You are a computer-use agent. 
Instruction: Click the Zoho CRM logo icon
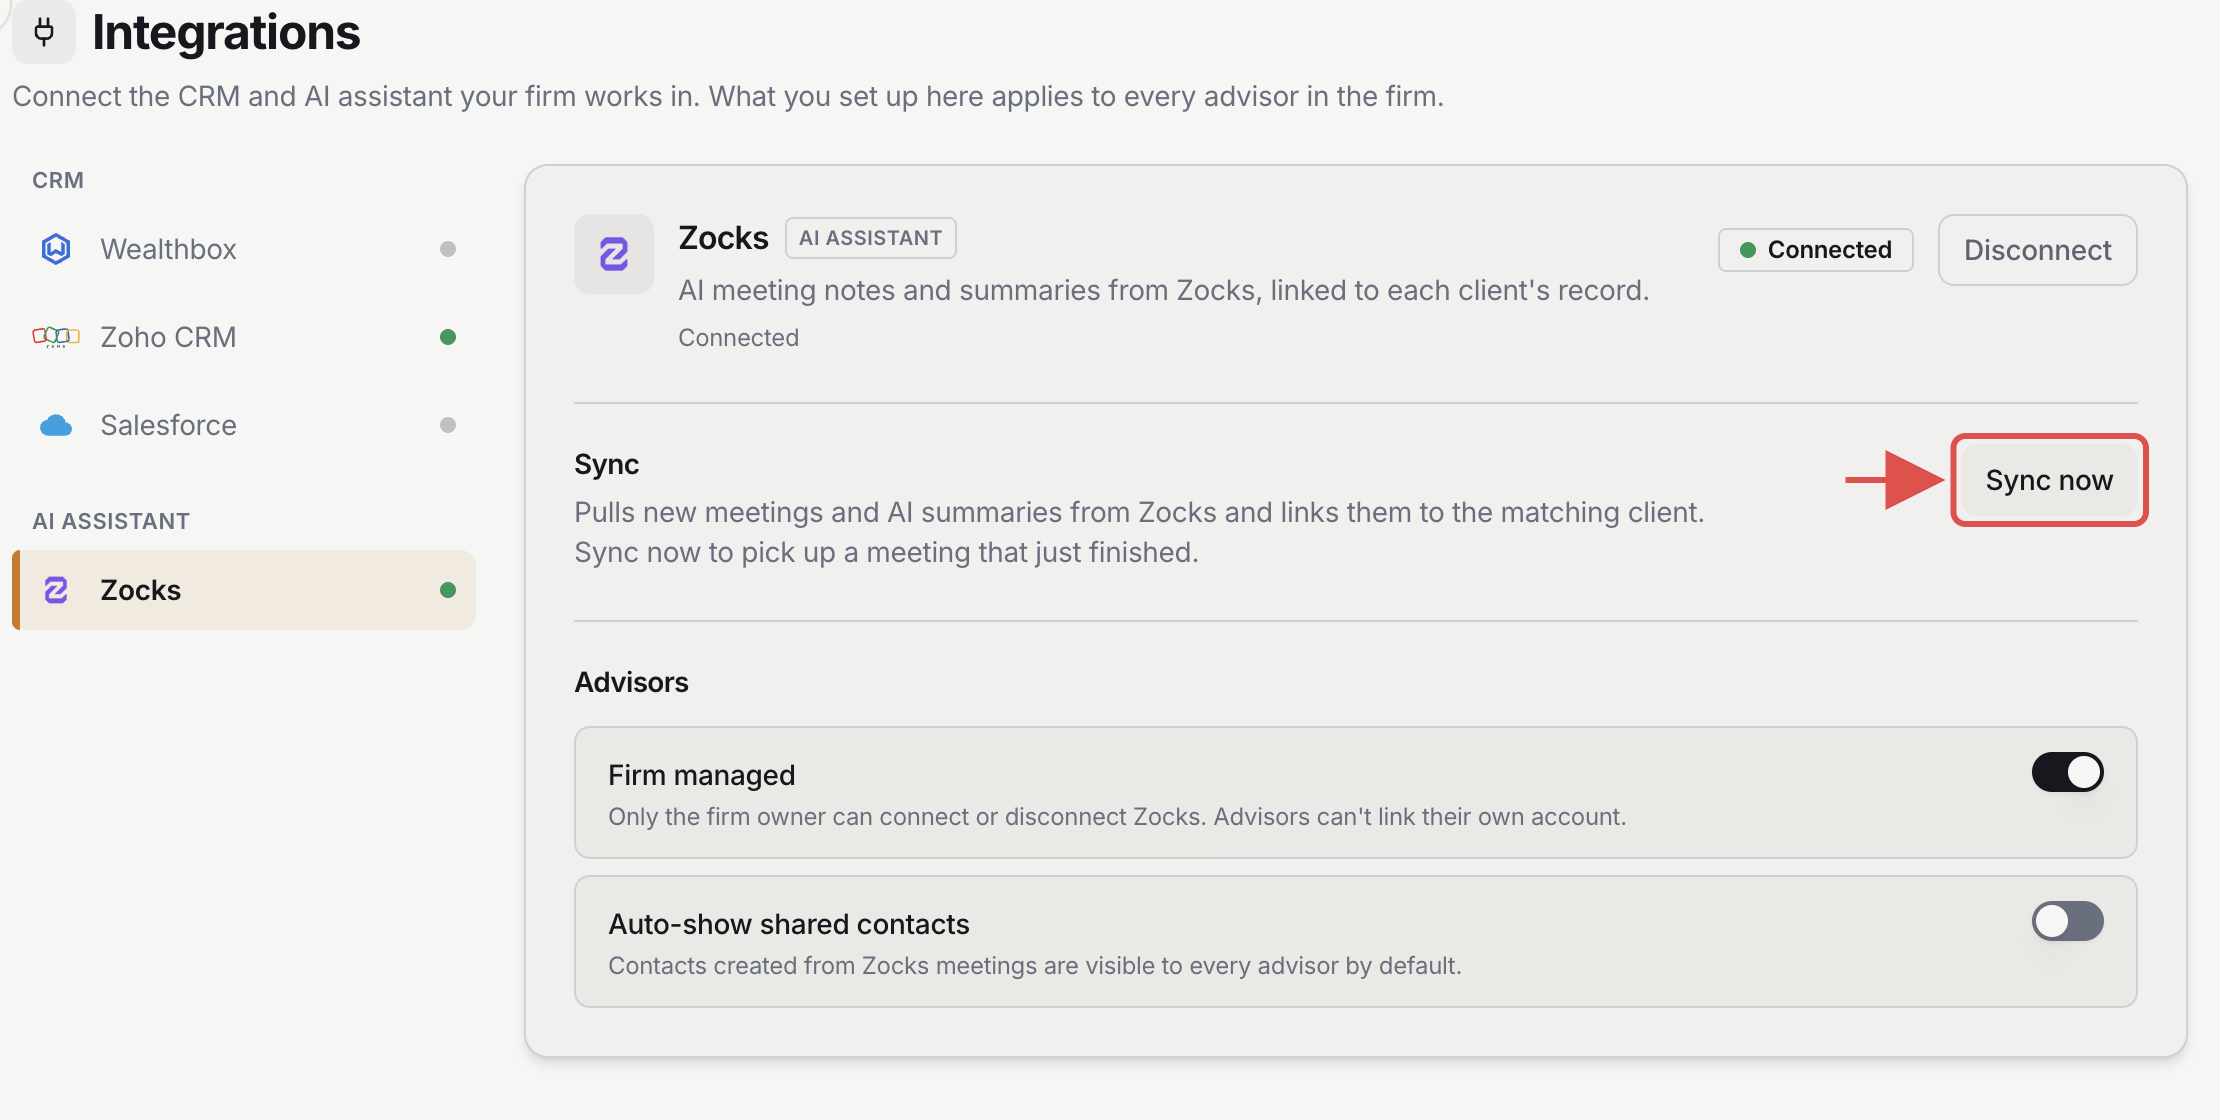tap(56, 337)
